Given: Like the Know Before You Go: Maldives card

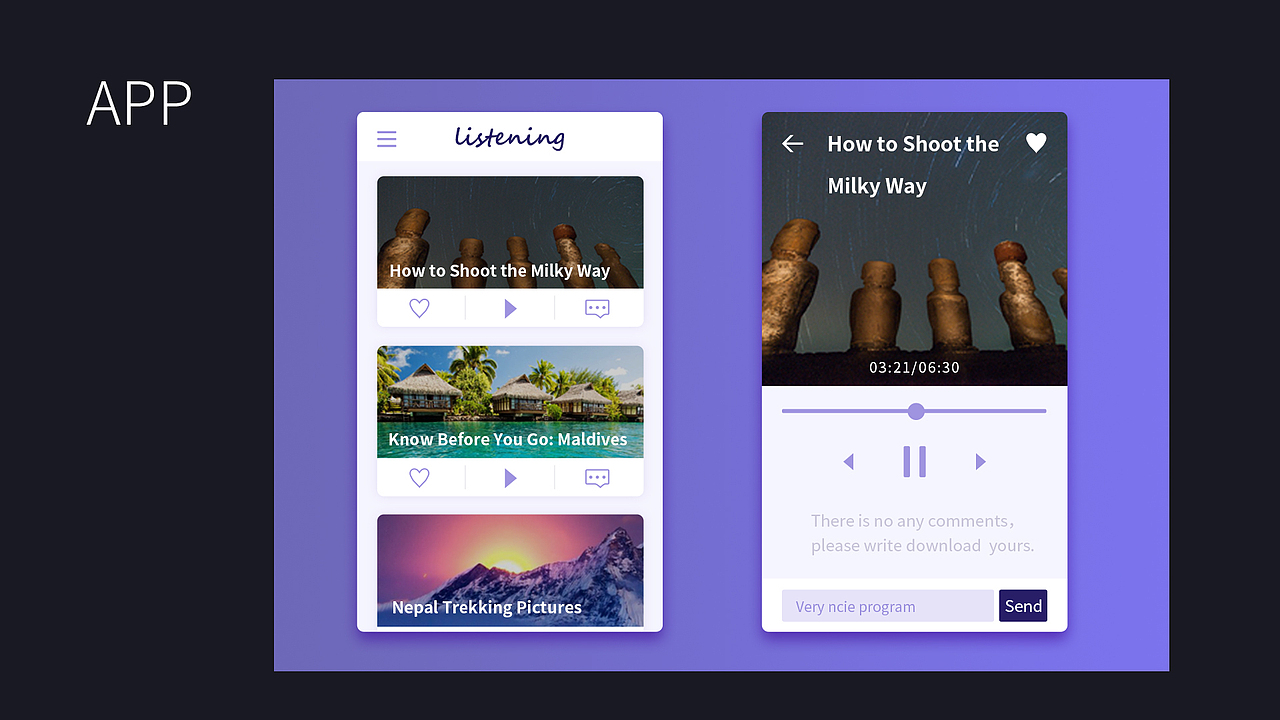Looking at the screenshot, I should coord(420,477).
